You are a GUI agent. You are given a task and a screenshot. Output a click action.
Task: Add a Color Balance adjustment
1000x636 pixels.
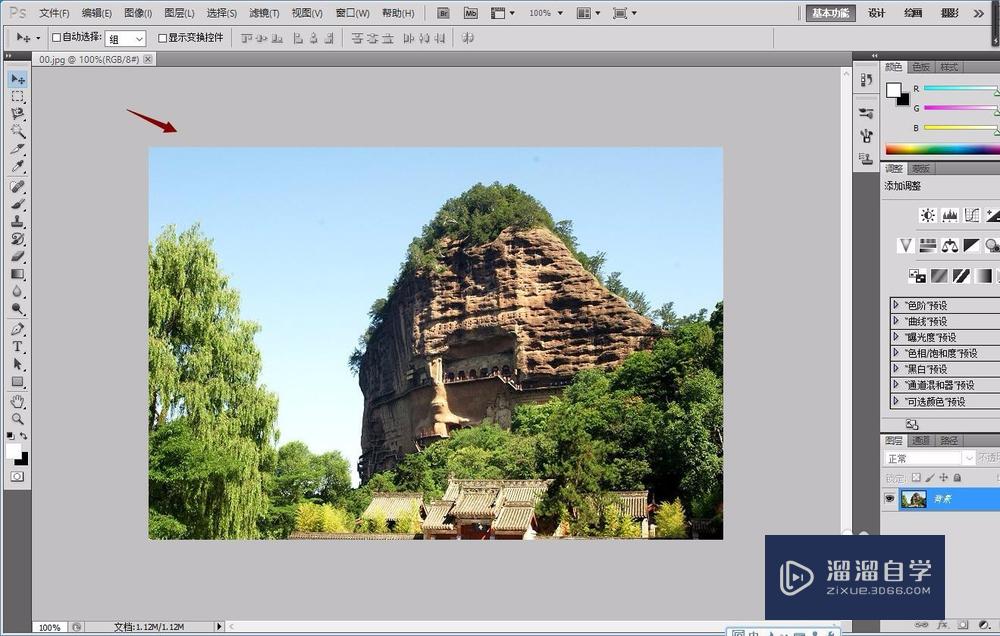pos(950,245)
